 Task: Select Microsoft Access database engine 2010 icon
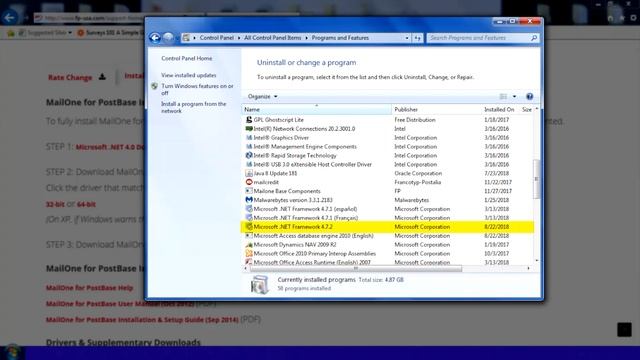(249, 236)
